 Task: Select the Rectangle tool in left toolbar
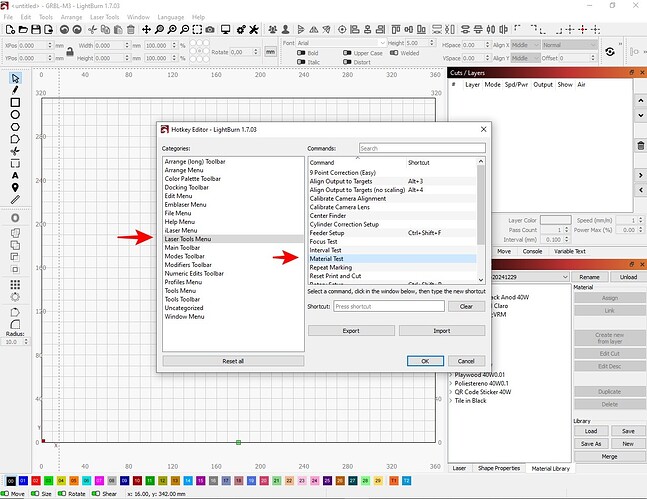[x=15, y=102]
